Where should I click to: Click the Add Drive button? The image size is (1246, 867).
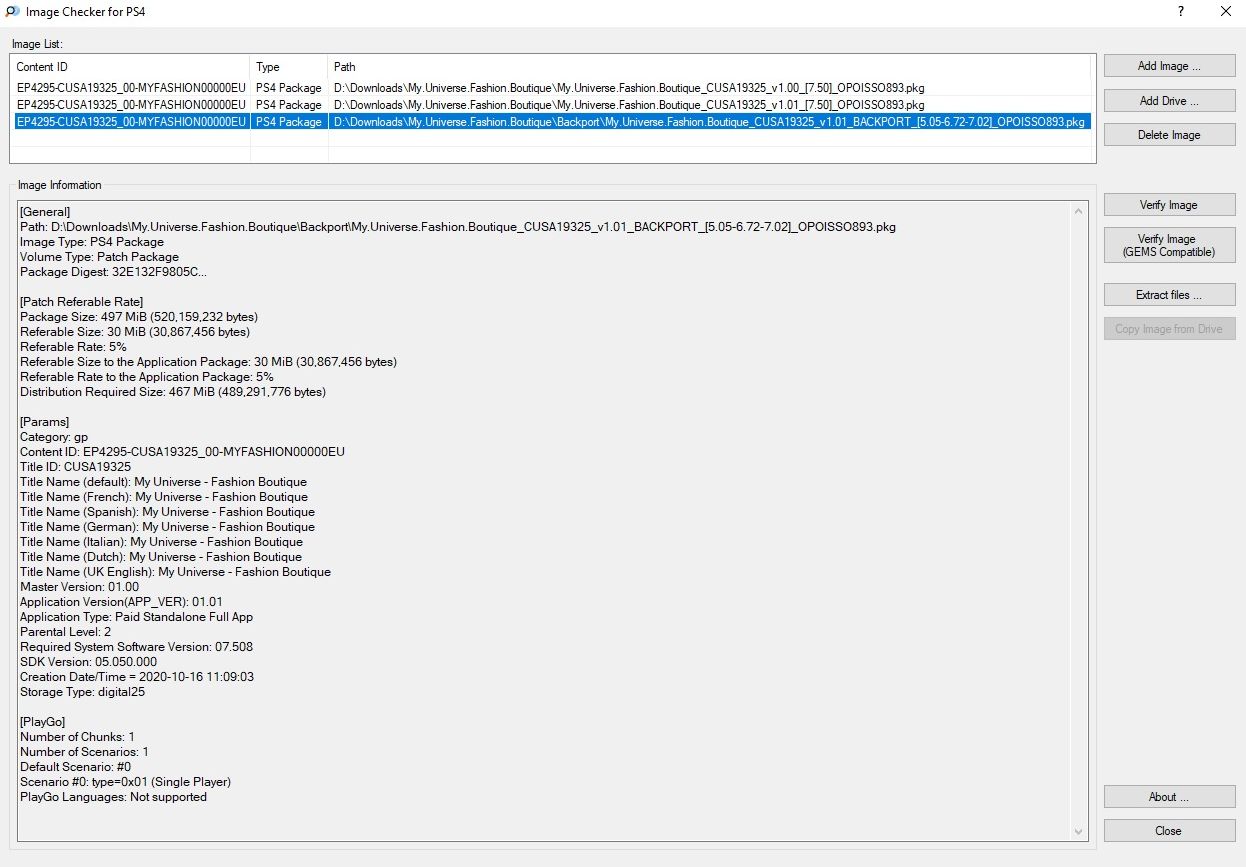tap(1169, 100)
